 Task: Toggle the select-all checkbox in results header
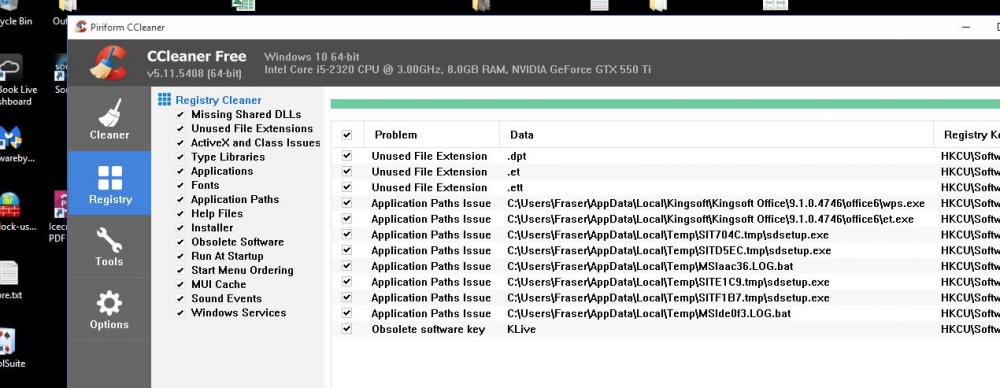coord(347,135)
